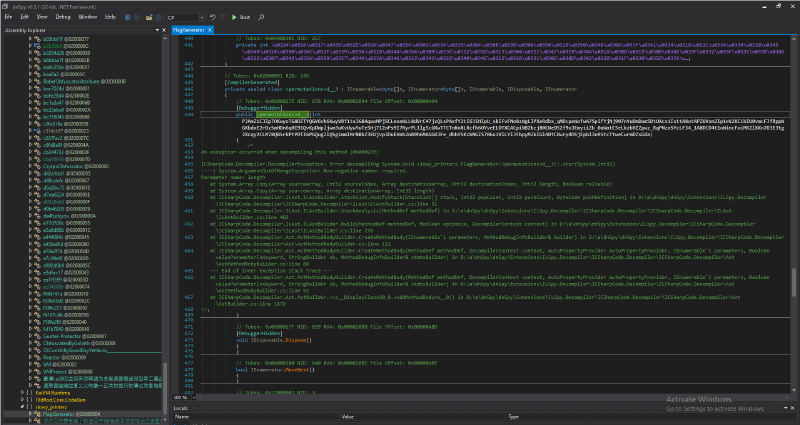This screenshot has width=800, height=425.
Task: Expand the Reactor tree node
Action: [x=30, y=358]
